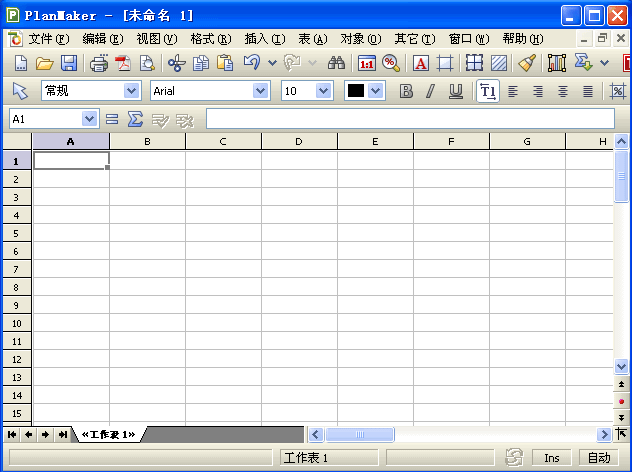Viewport: 632px width, 472px height.
Task: Click the 自动 status bar button
Action: click(599, 458)
